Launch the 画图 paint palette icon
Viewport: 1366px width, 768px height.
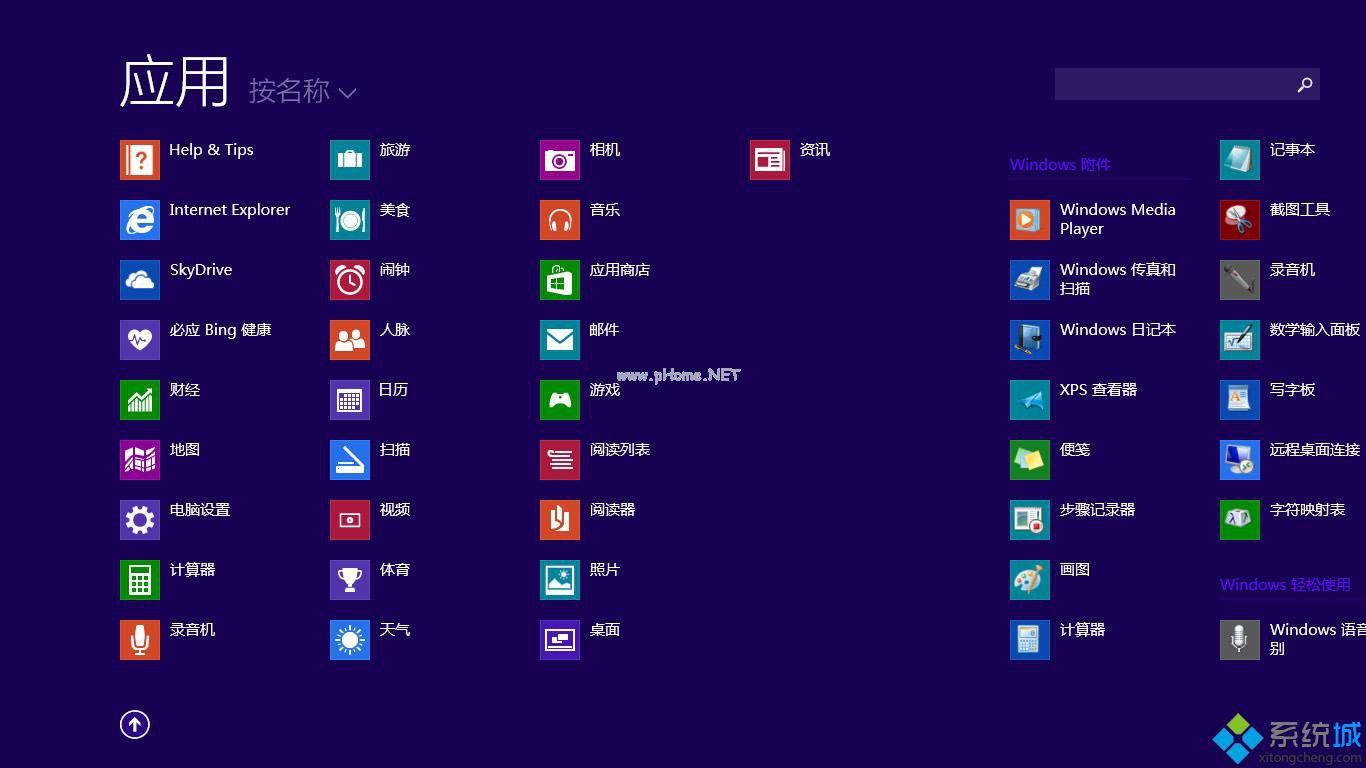click(1030, 580)
